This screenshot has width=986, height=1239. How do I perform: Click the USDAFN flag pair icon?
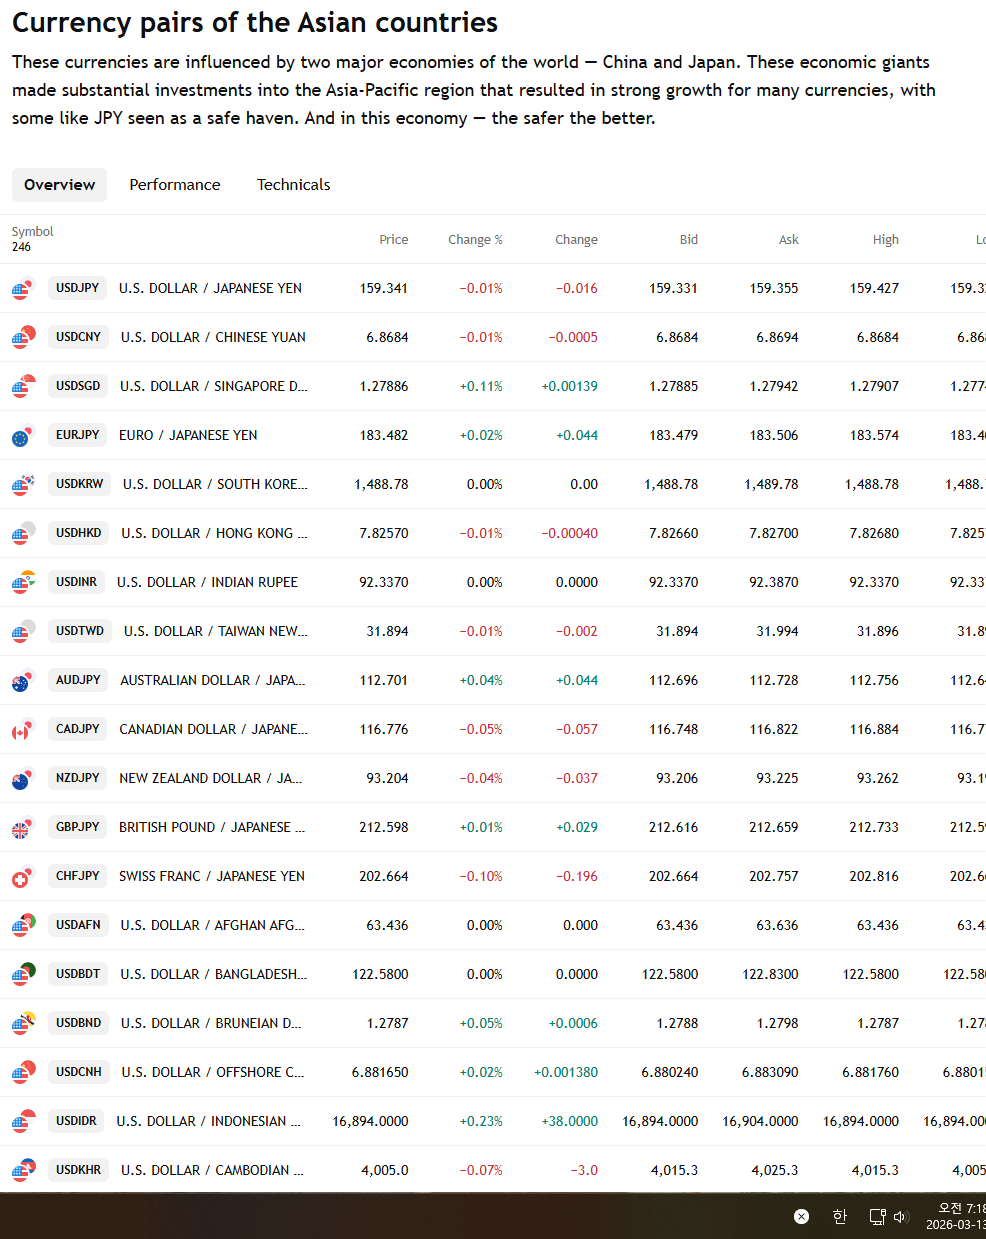click(x=23, y=925)
